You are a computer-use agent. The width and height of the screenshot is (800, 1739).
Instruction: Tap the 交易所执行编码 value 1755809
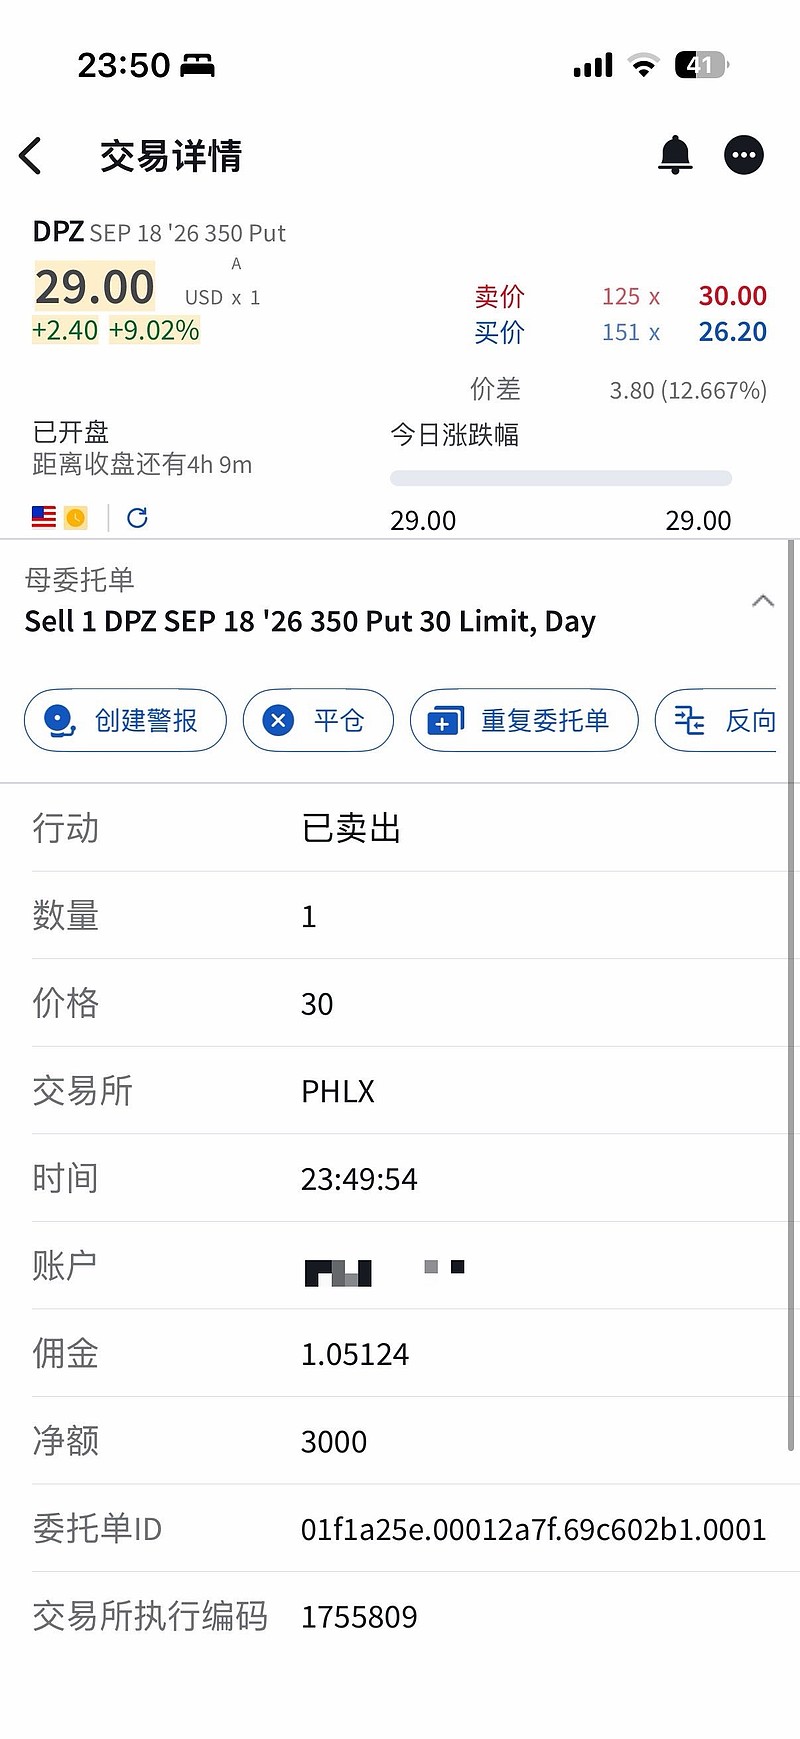point(359,1617)
